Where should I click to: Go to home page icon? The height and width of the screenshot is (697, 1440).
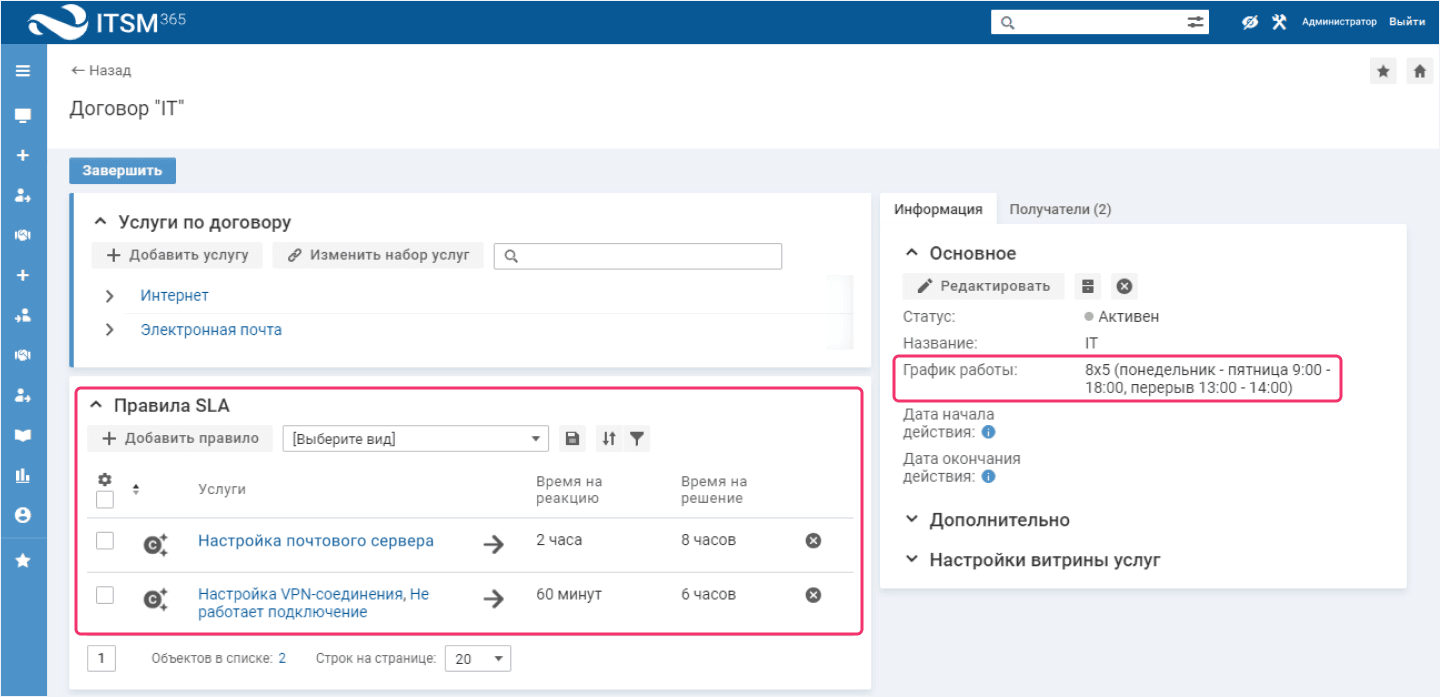coord(1419,71)
